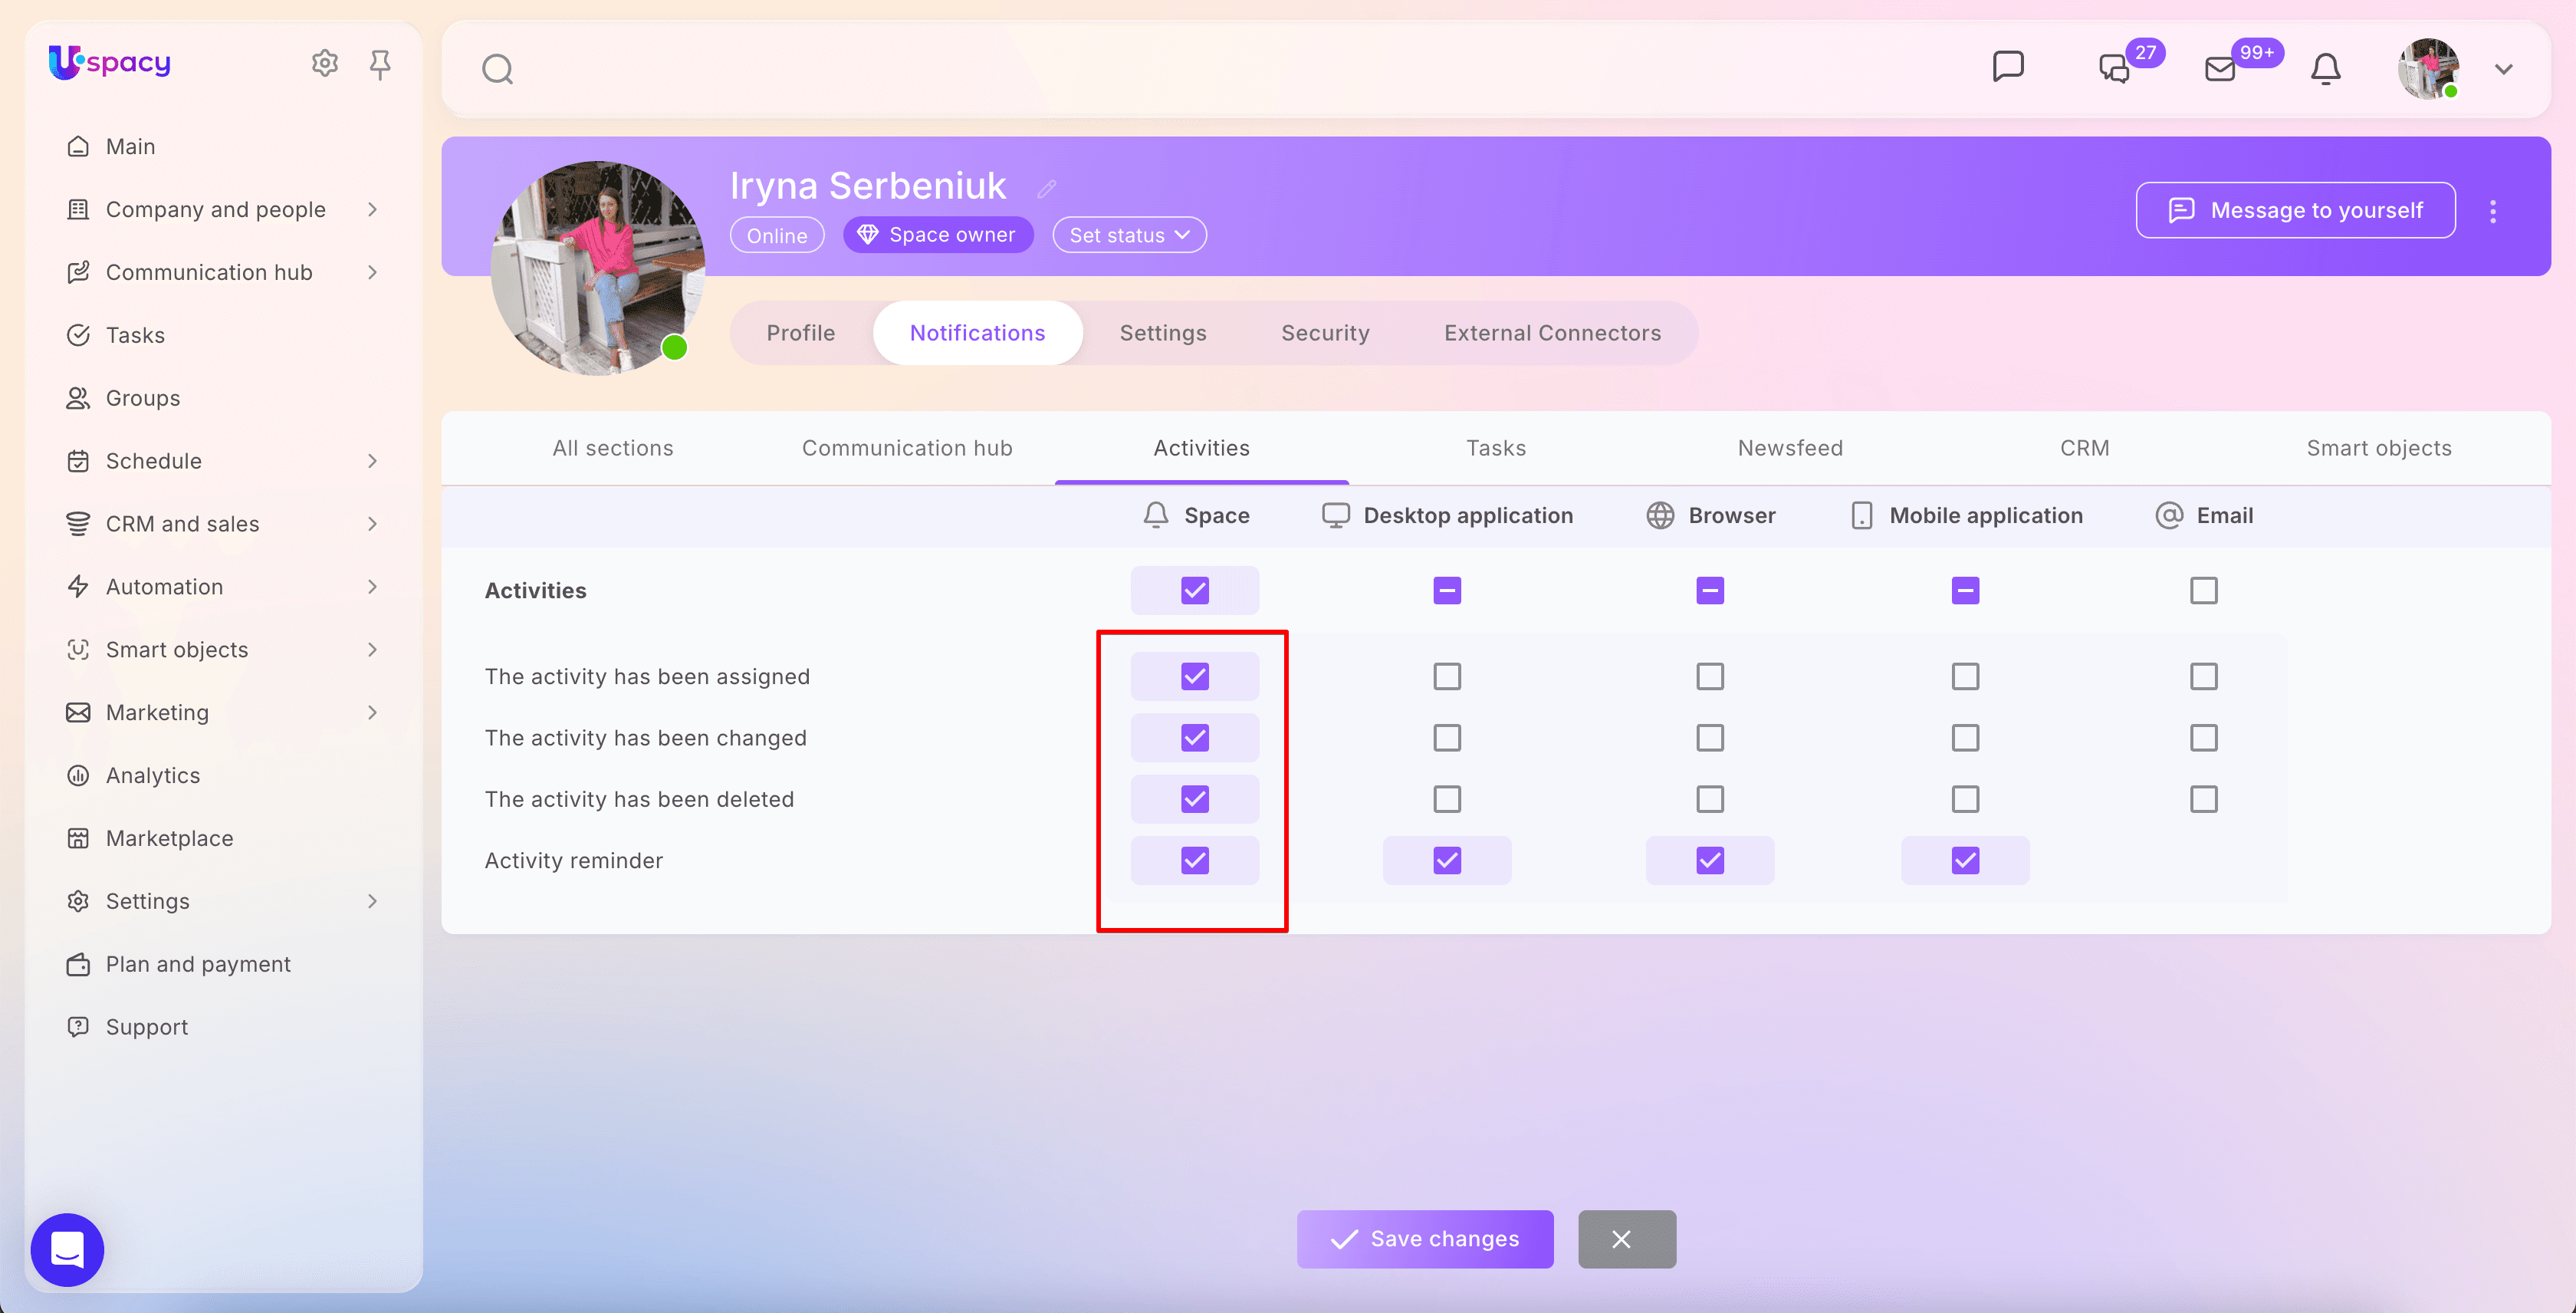Open the three-dot profile options menu
The width and height of the screenshot is (2576, 1313).
(2493, 211)
